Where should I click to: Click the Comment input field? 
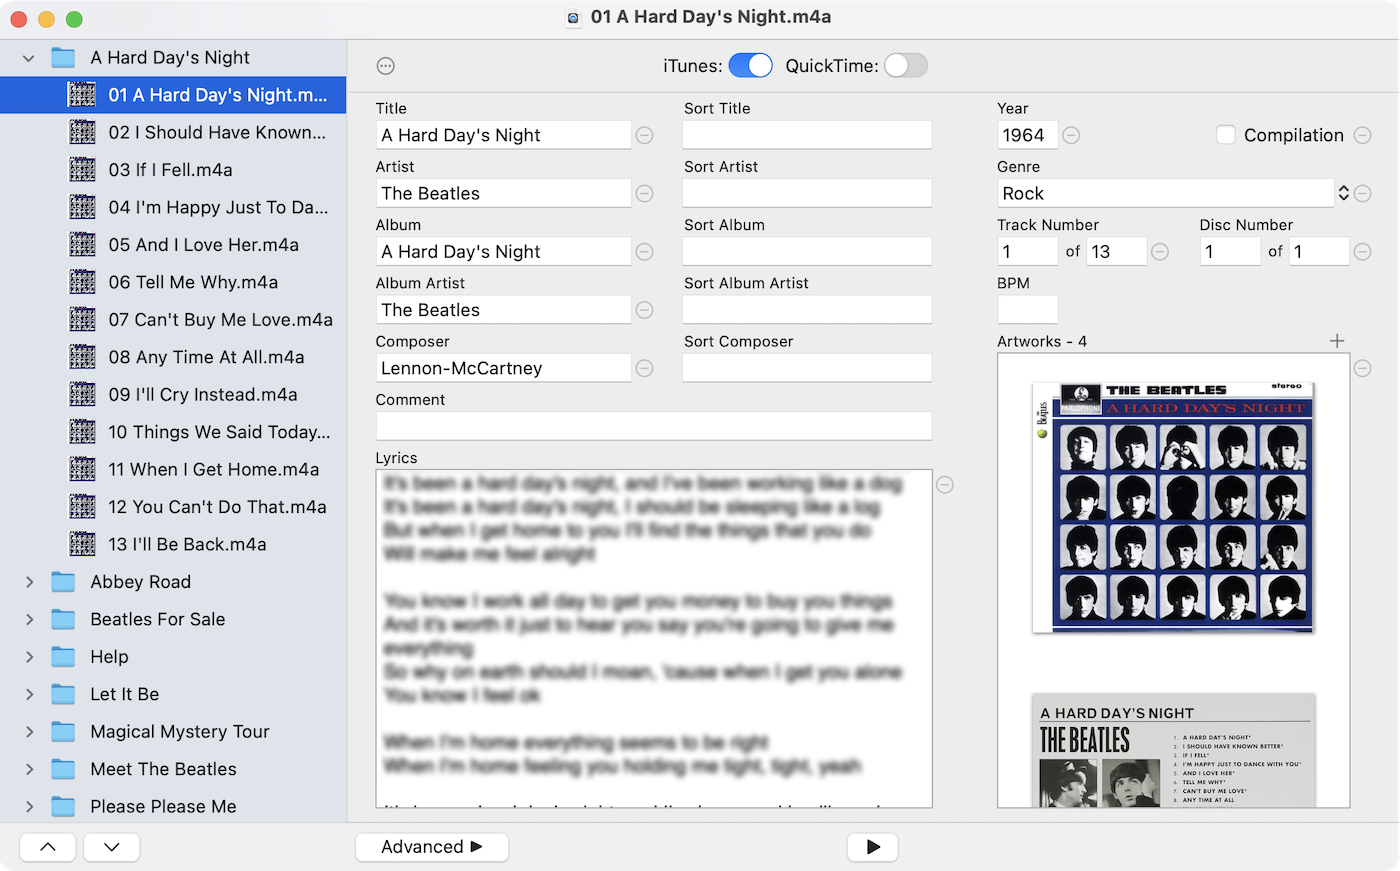tap(654, 426)
